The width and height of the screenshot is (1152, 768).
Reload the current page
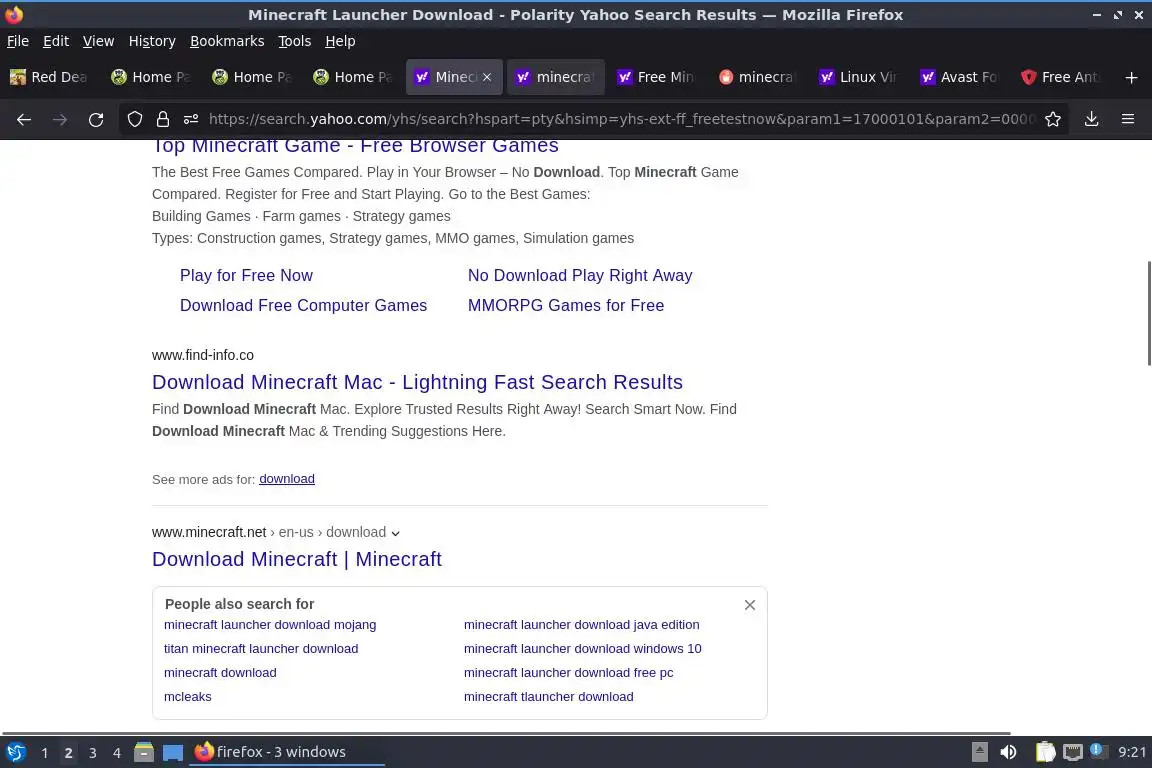96,119
